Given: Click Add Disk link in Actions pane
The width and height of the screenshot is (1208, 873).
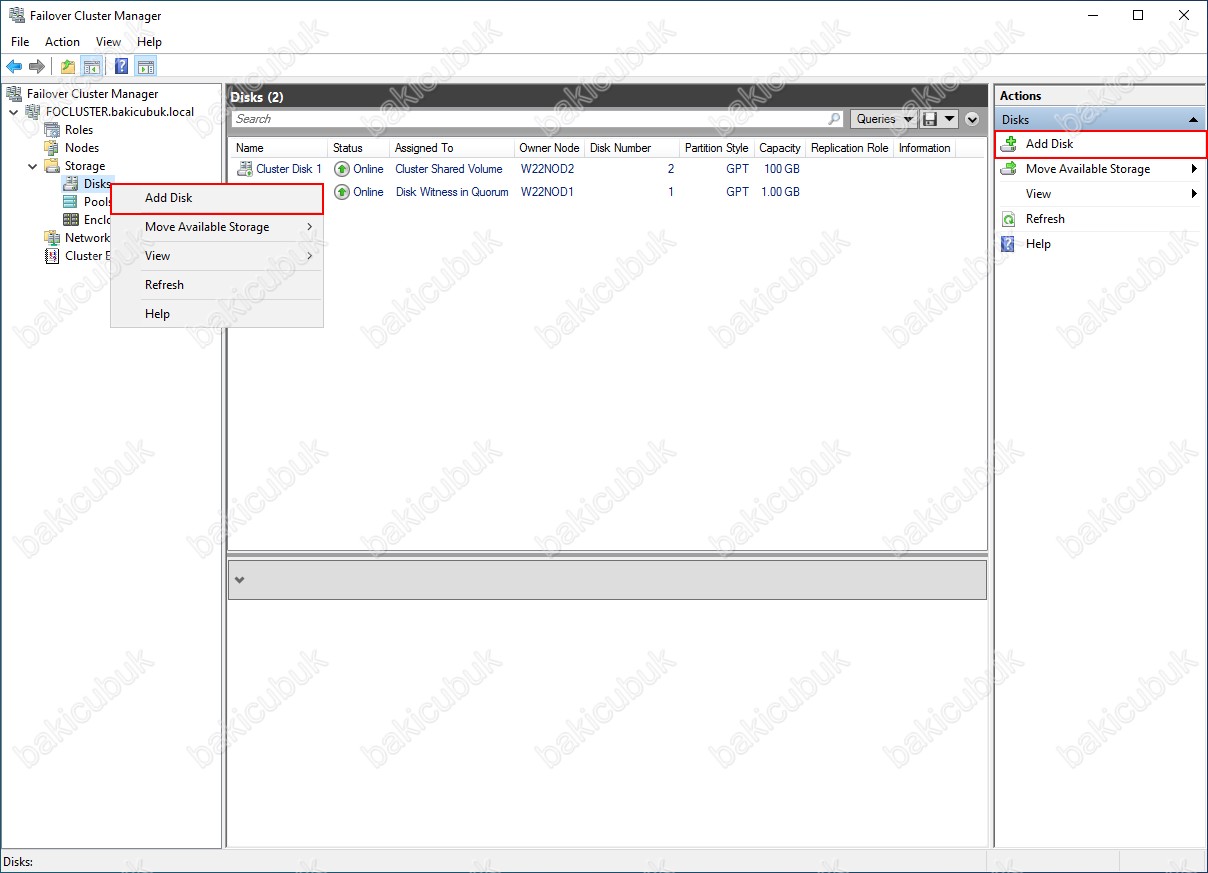Looking at the screenshot, I should [x=1049, y=144].
